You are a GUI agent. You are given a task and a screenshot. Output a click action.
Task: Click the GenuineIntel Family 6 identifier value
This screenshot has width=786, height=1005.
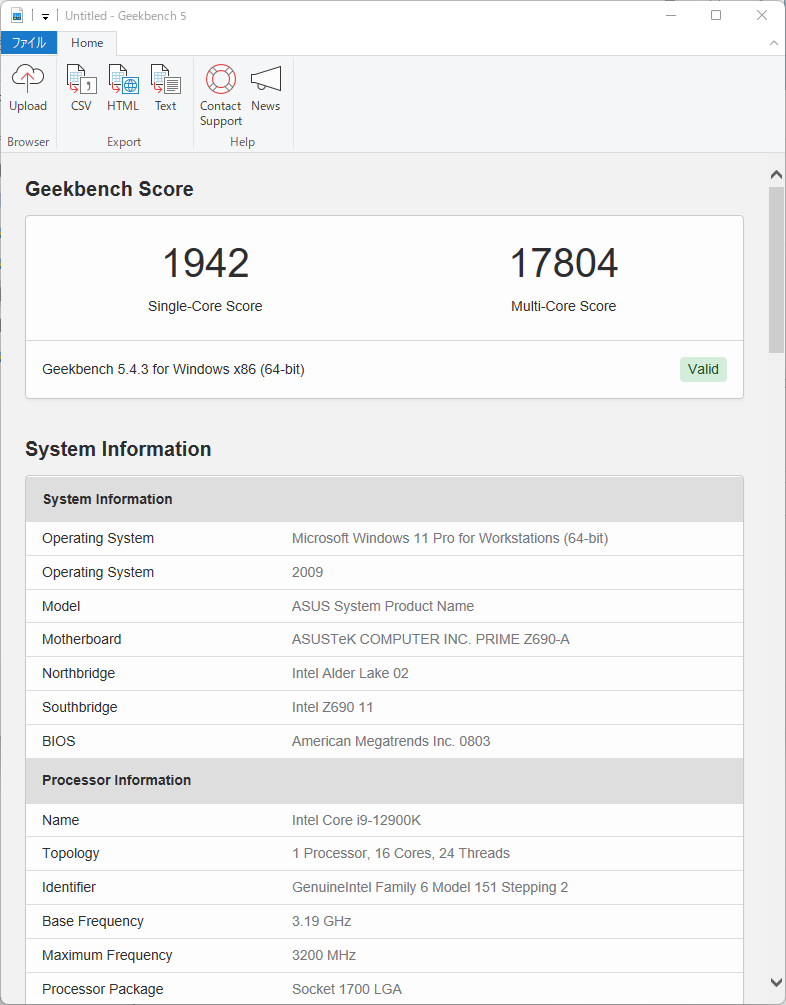430,887
